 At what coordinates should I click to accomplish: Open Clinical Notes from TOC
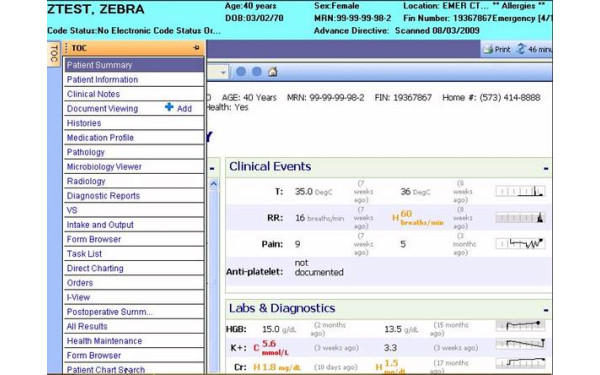click(x=134, y=94)
